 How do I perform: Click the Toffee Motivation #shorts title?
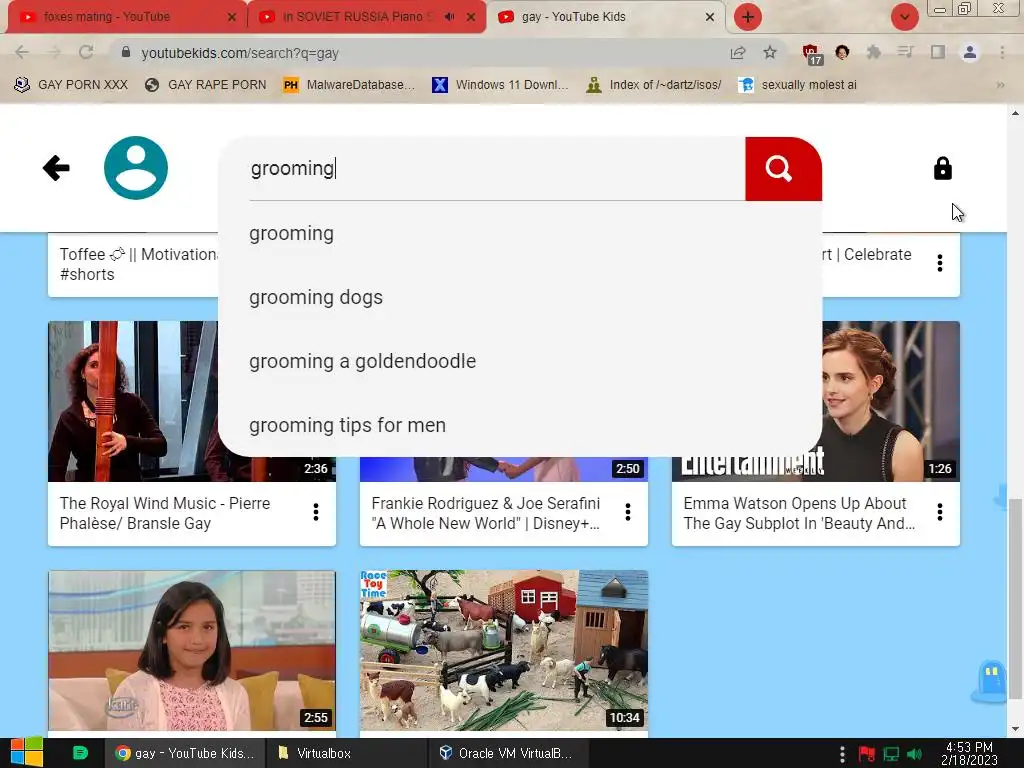coord(138,264)
